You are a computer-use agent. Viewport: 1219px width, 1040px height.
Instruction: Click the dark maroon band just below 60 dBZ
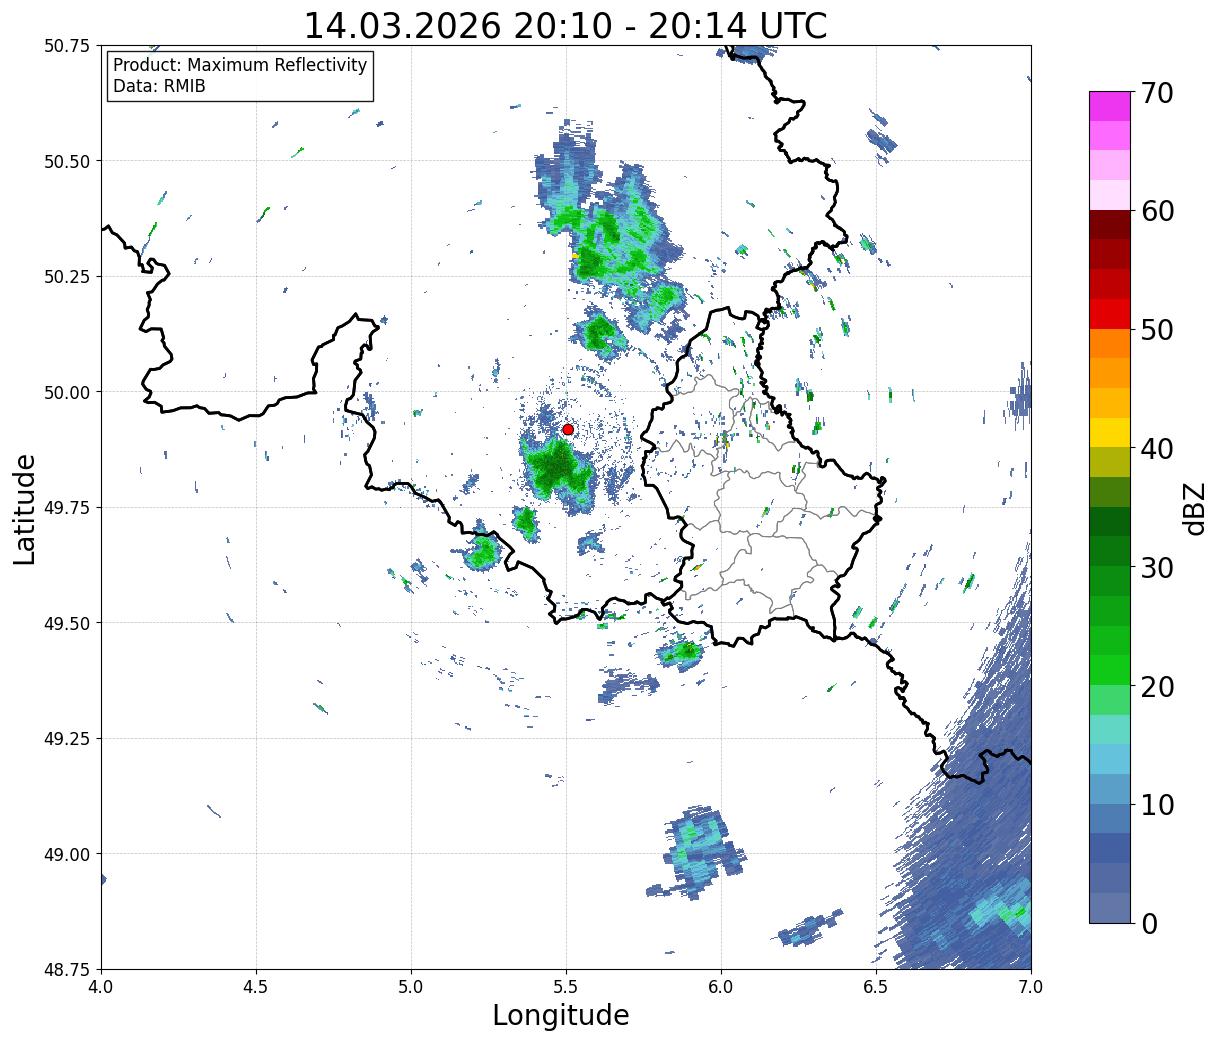[x=1110, y=225]
